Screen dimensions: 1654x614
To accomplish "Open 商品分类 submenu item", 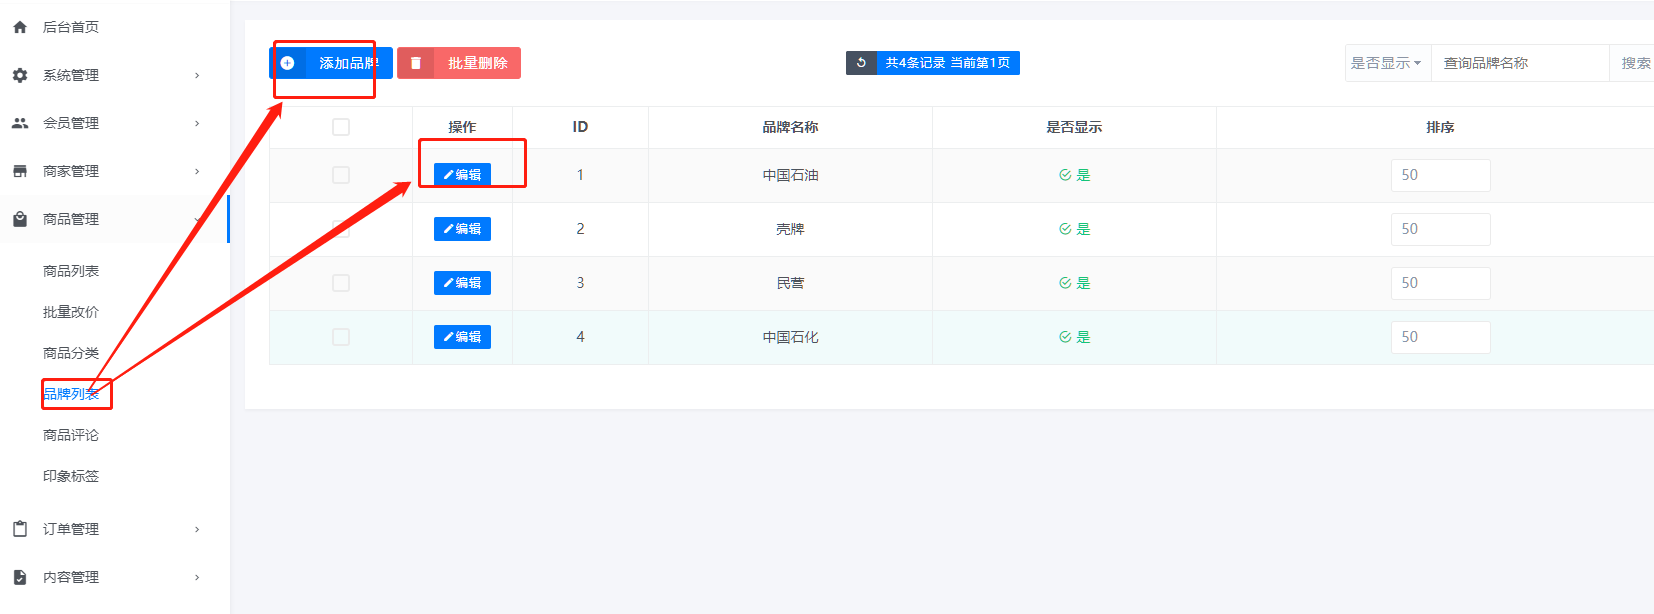I will click(x=71, y=353).
